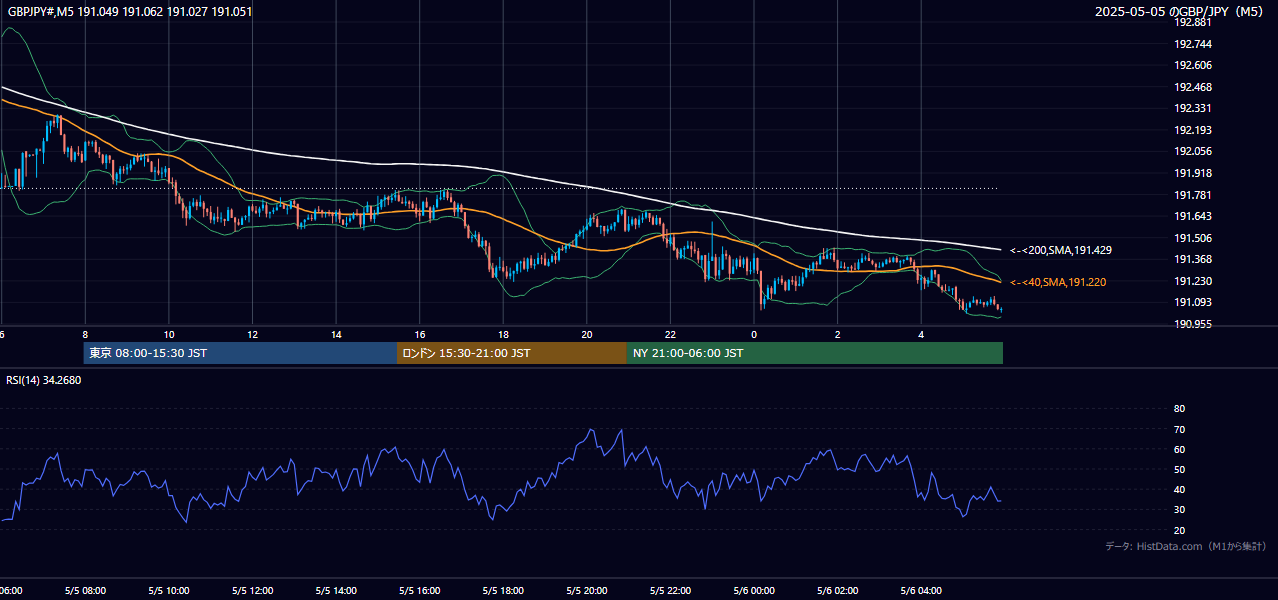Click hour label 18 under the price chart
Image resolution: width=1278 pixels, height=600 pixels.
point(503,334)
